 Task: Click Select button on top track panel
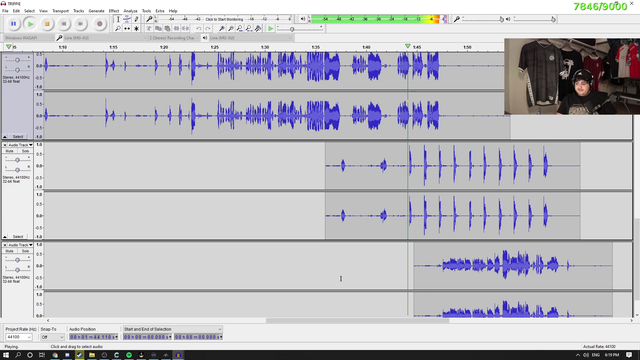click(18, 137)
